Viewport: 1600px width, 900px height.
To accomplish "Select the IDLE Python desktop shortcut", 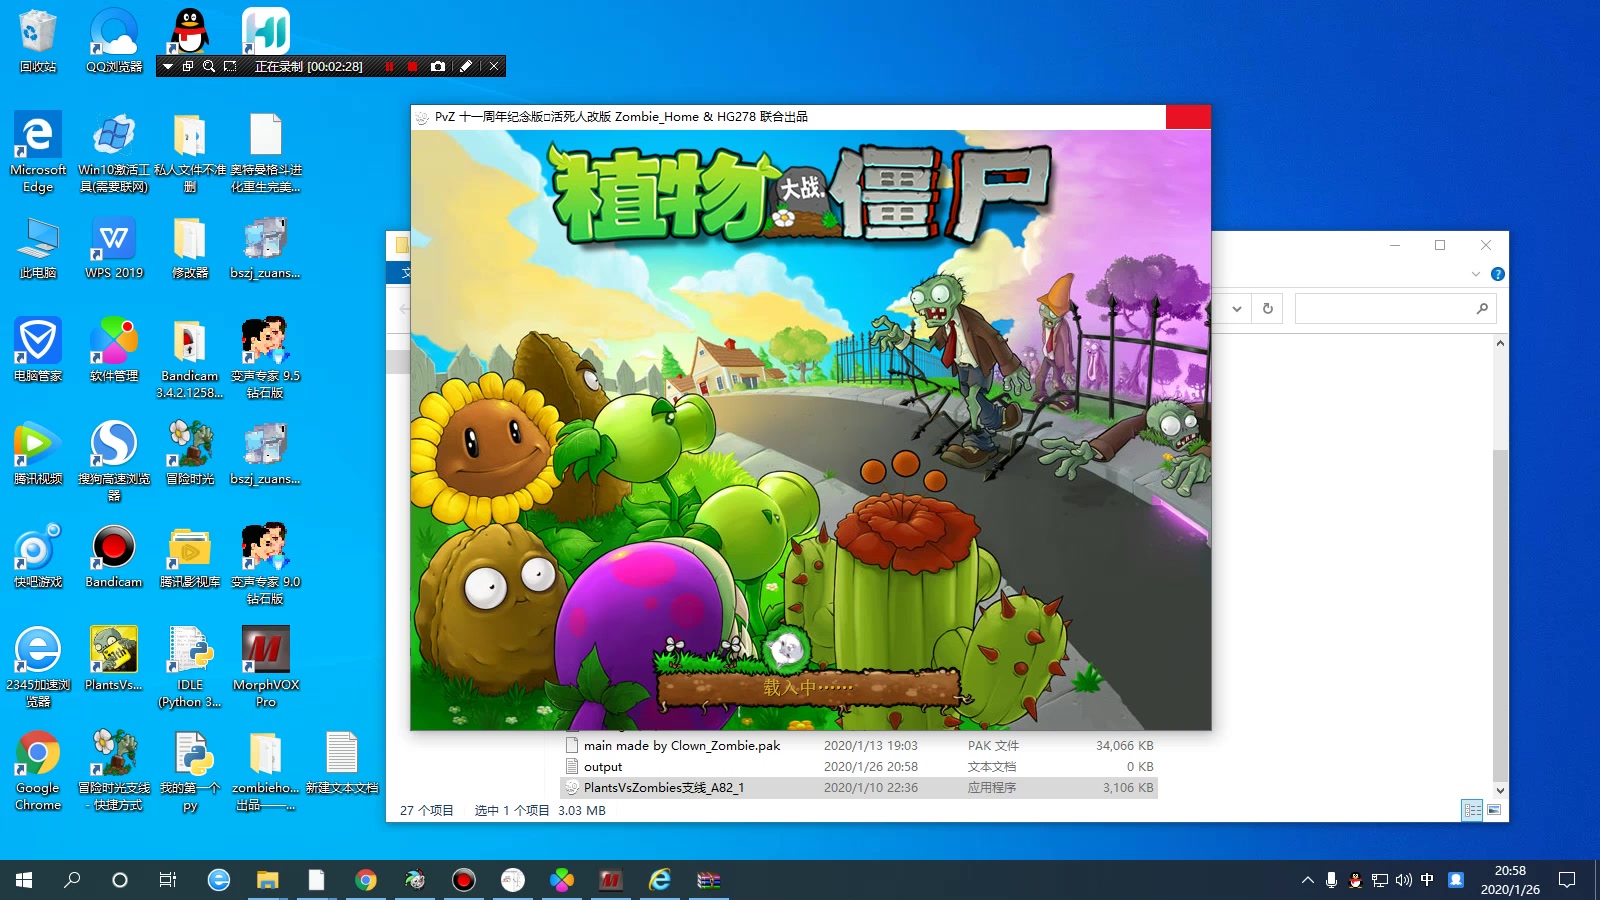I will pos(190,666).
